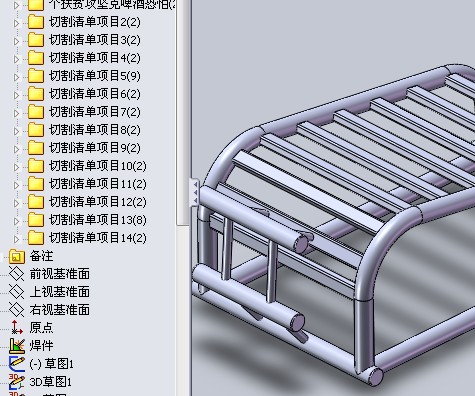475x396 pixels.
Task: Expand the 切割清单项目13(8) tree node
Action: (x=16, y=221)
